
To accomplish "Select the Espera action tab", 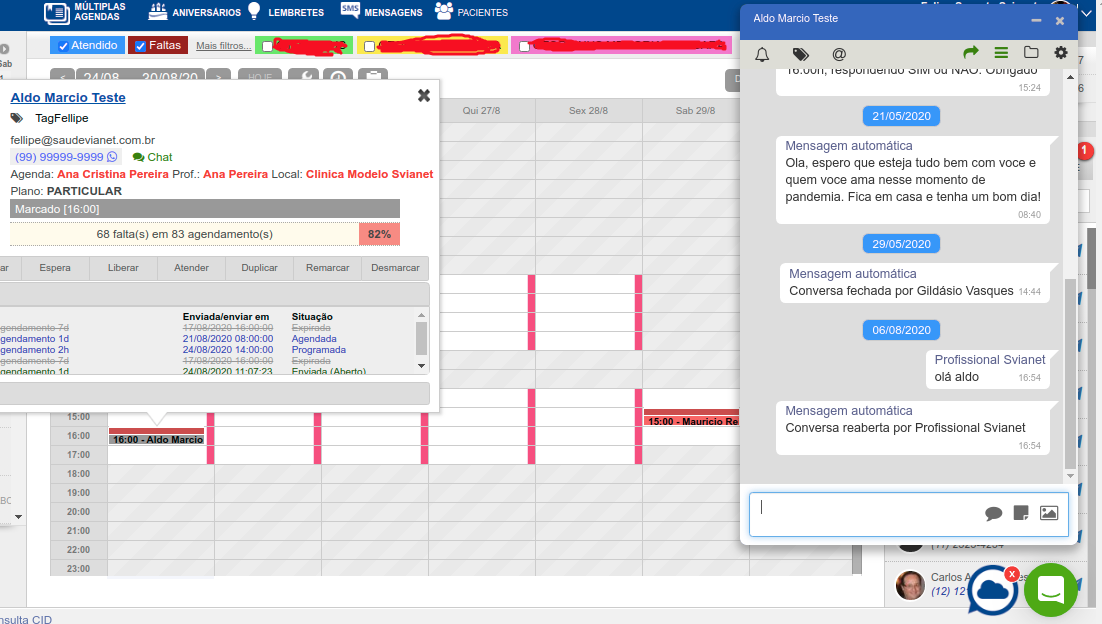I will pyautogui.click(x=55, y=268).
